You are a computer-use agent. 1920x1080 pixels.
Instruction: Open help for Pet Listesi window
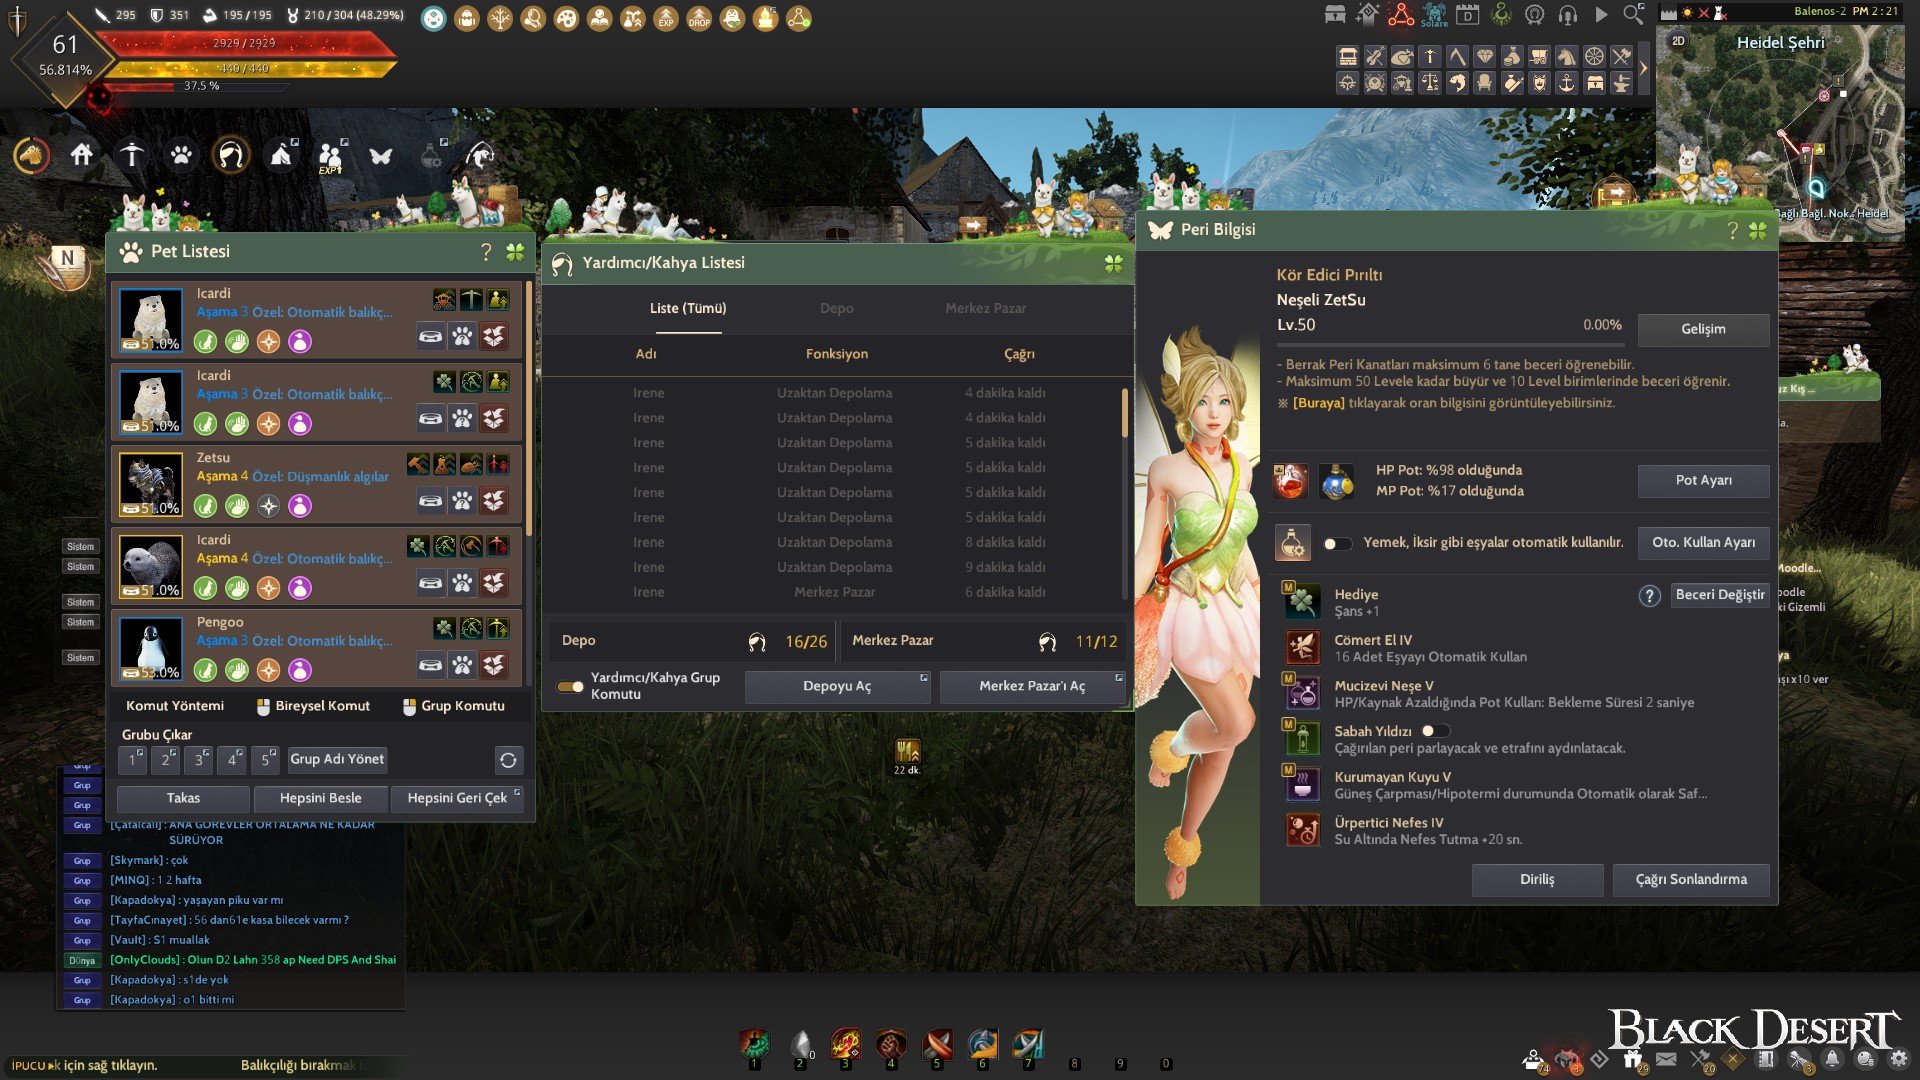click(x=486, y=252)
